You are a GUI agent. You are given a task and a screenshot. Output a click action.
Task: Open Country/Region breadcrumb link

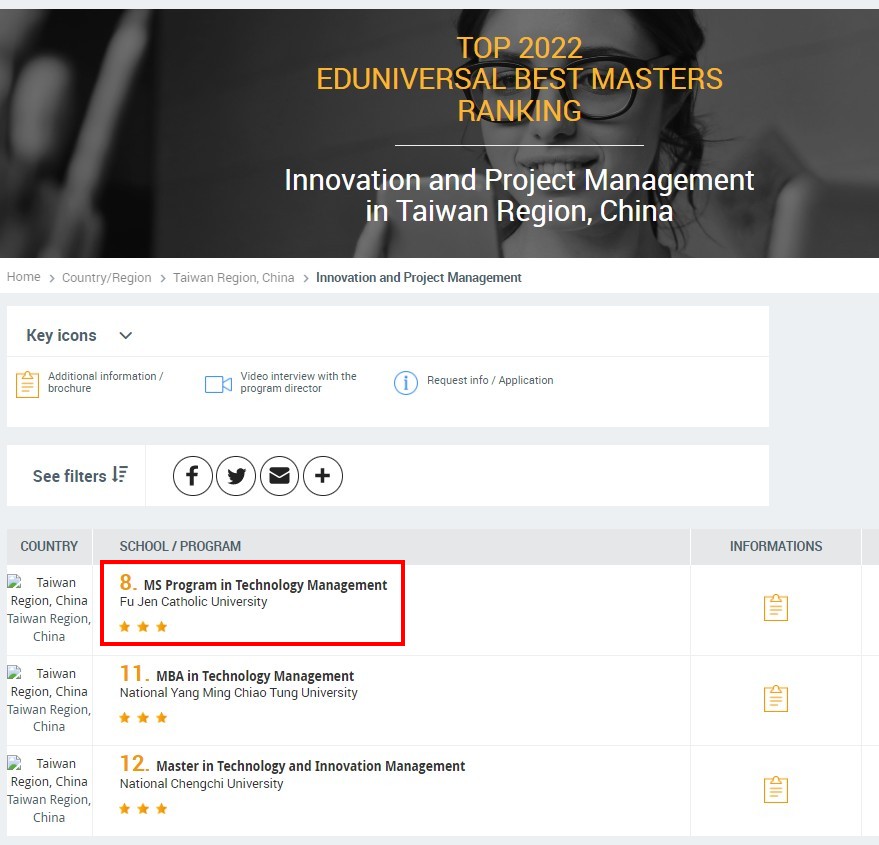point(106,278)
